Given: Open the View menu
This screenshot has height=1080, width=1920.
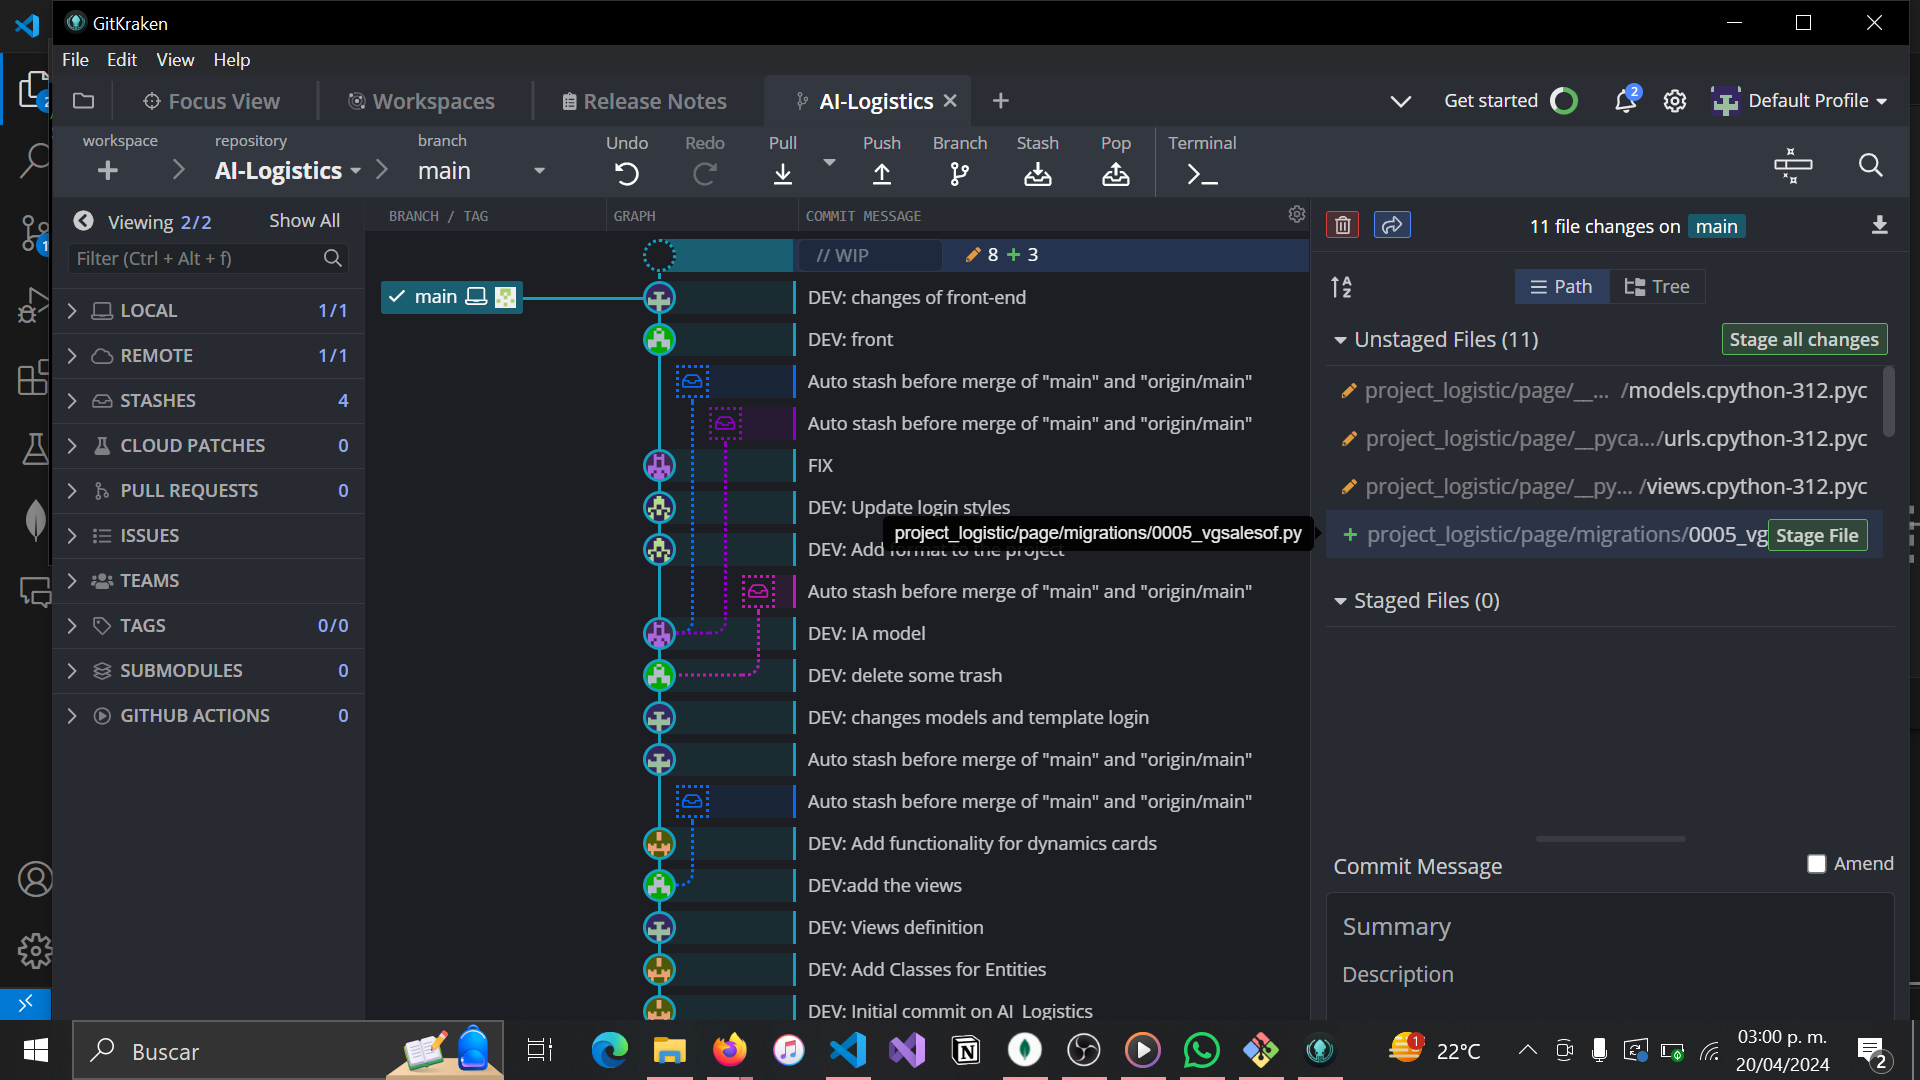Looking at the screenshot, I should 175,60.
